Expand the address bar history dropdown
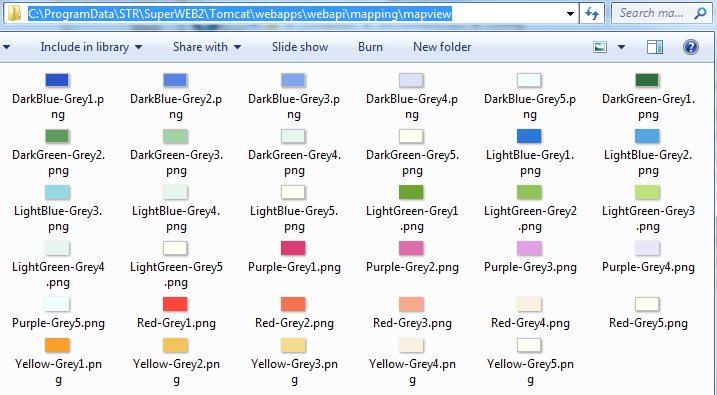Image resolution: width=717 pixels, height=395 pixels. point(570,14)
